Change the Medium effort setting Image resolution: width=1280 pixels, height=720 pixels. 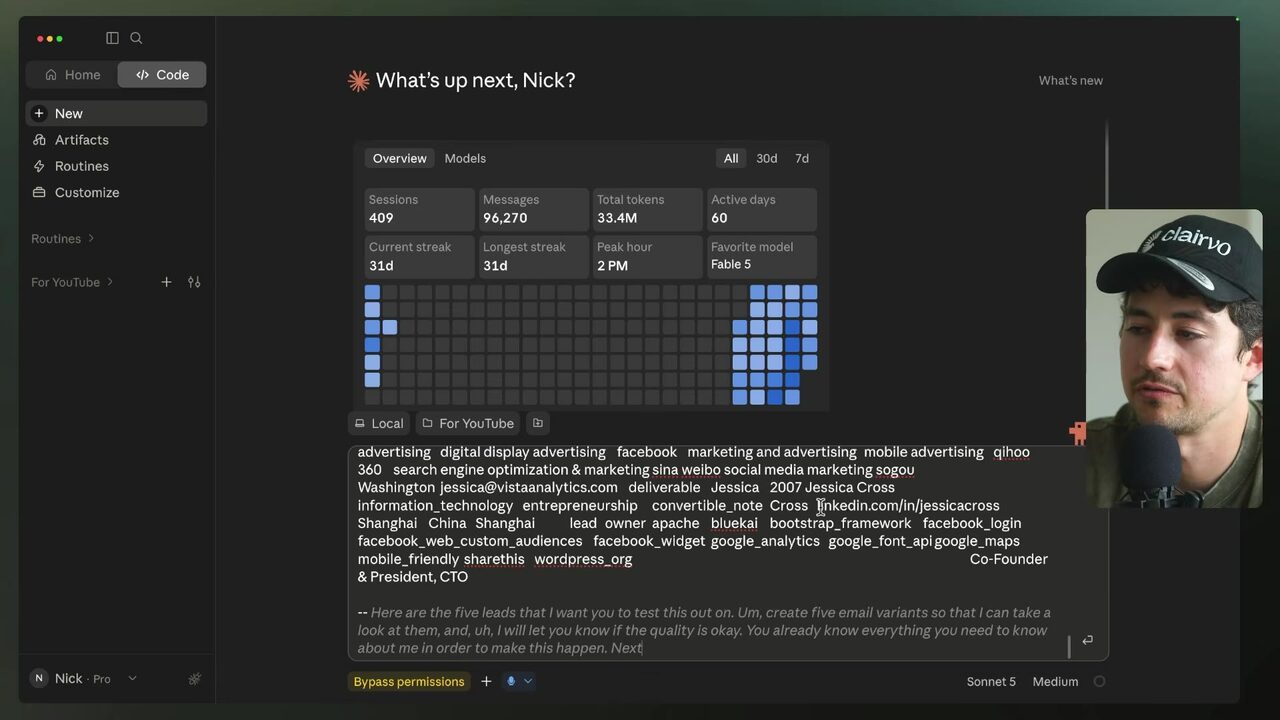click(x=1055, y=681)
